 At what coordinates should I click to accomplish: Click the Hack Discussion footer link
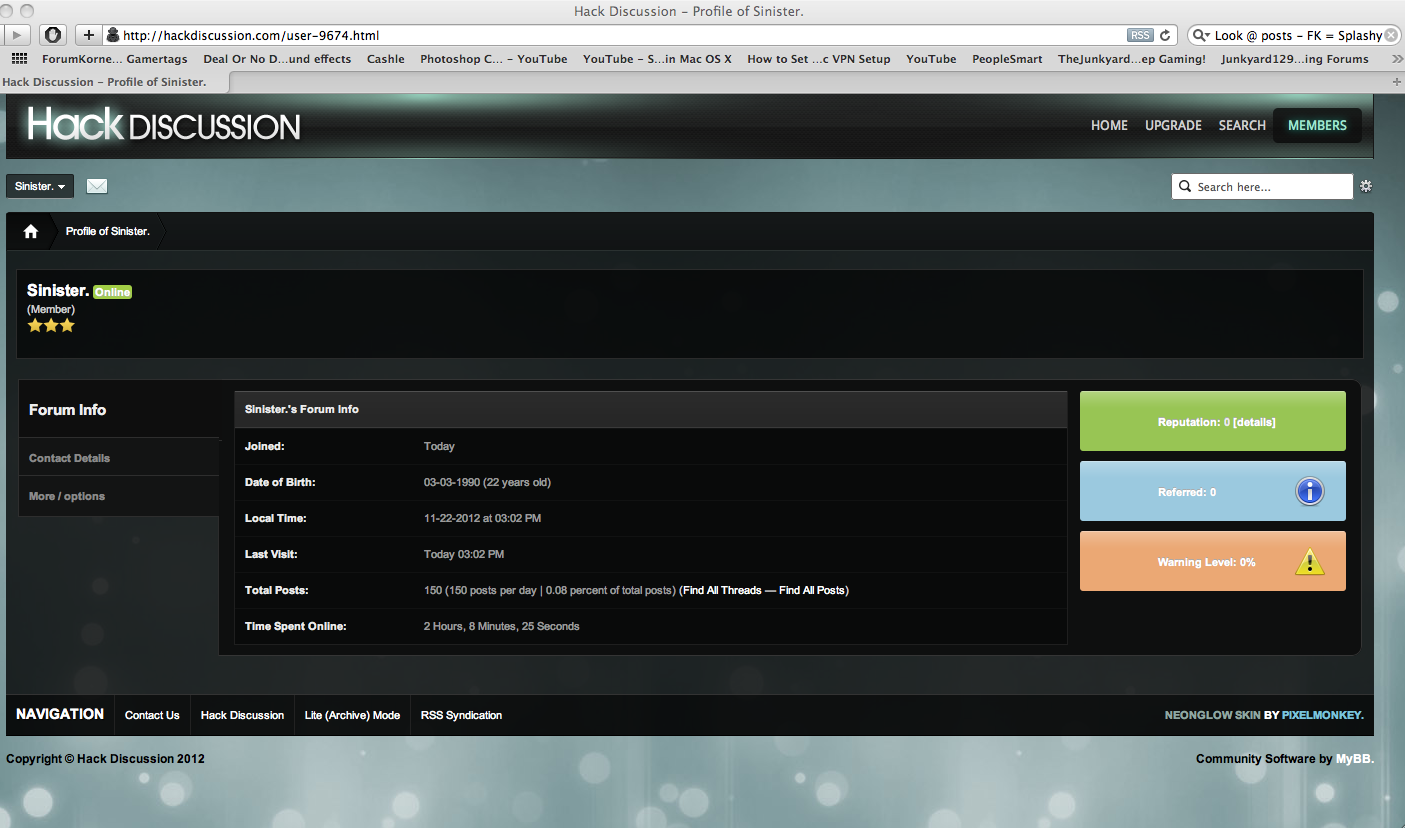click(242, 715)
